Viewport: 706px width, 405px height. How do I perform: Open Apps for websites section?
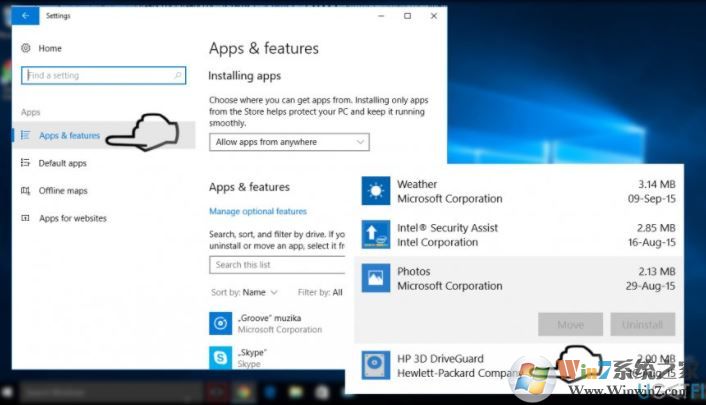click(72, 218)
